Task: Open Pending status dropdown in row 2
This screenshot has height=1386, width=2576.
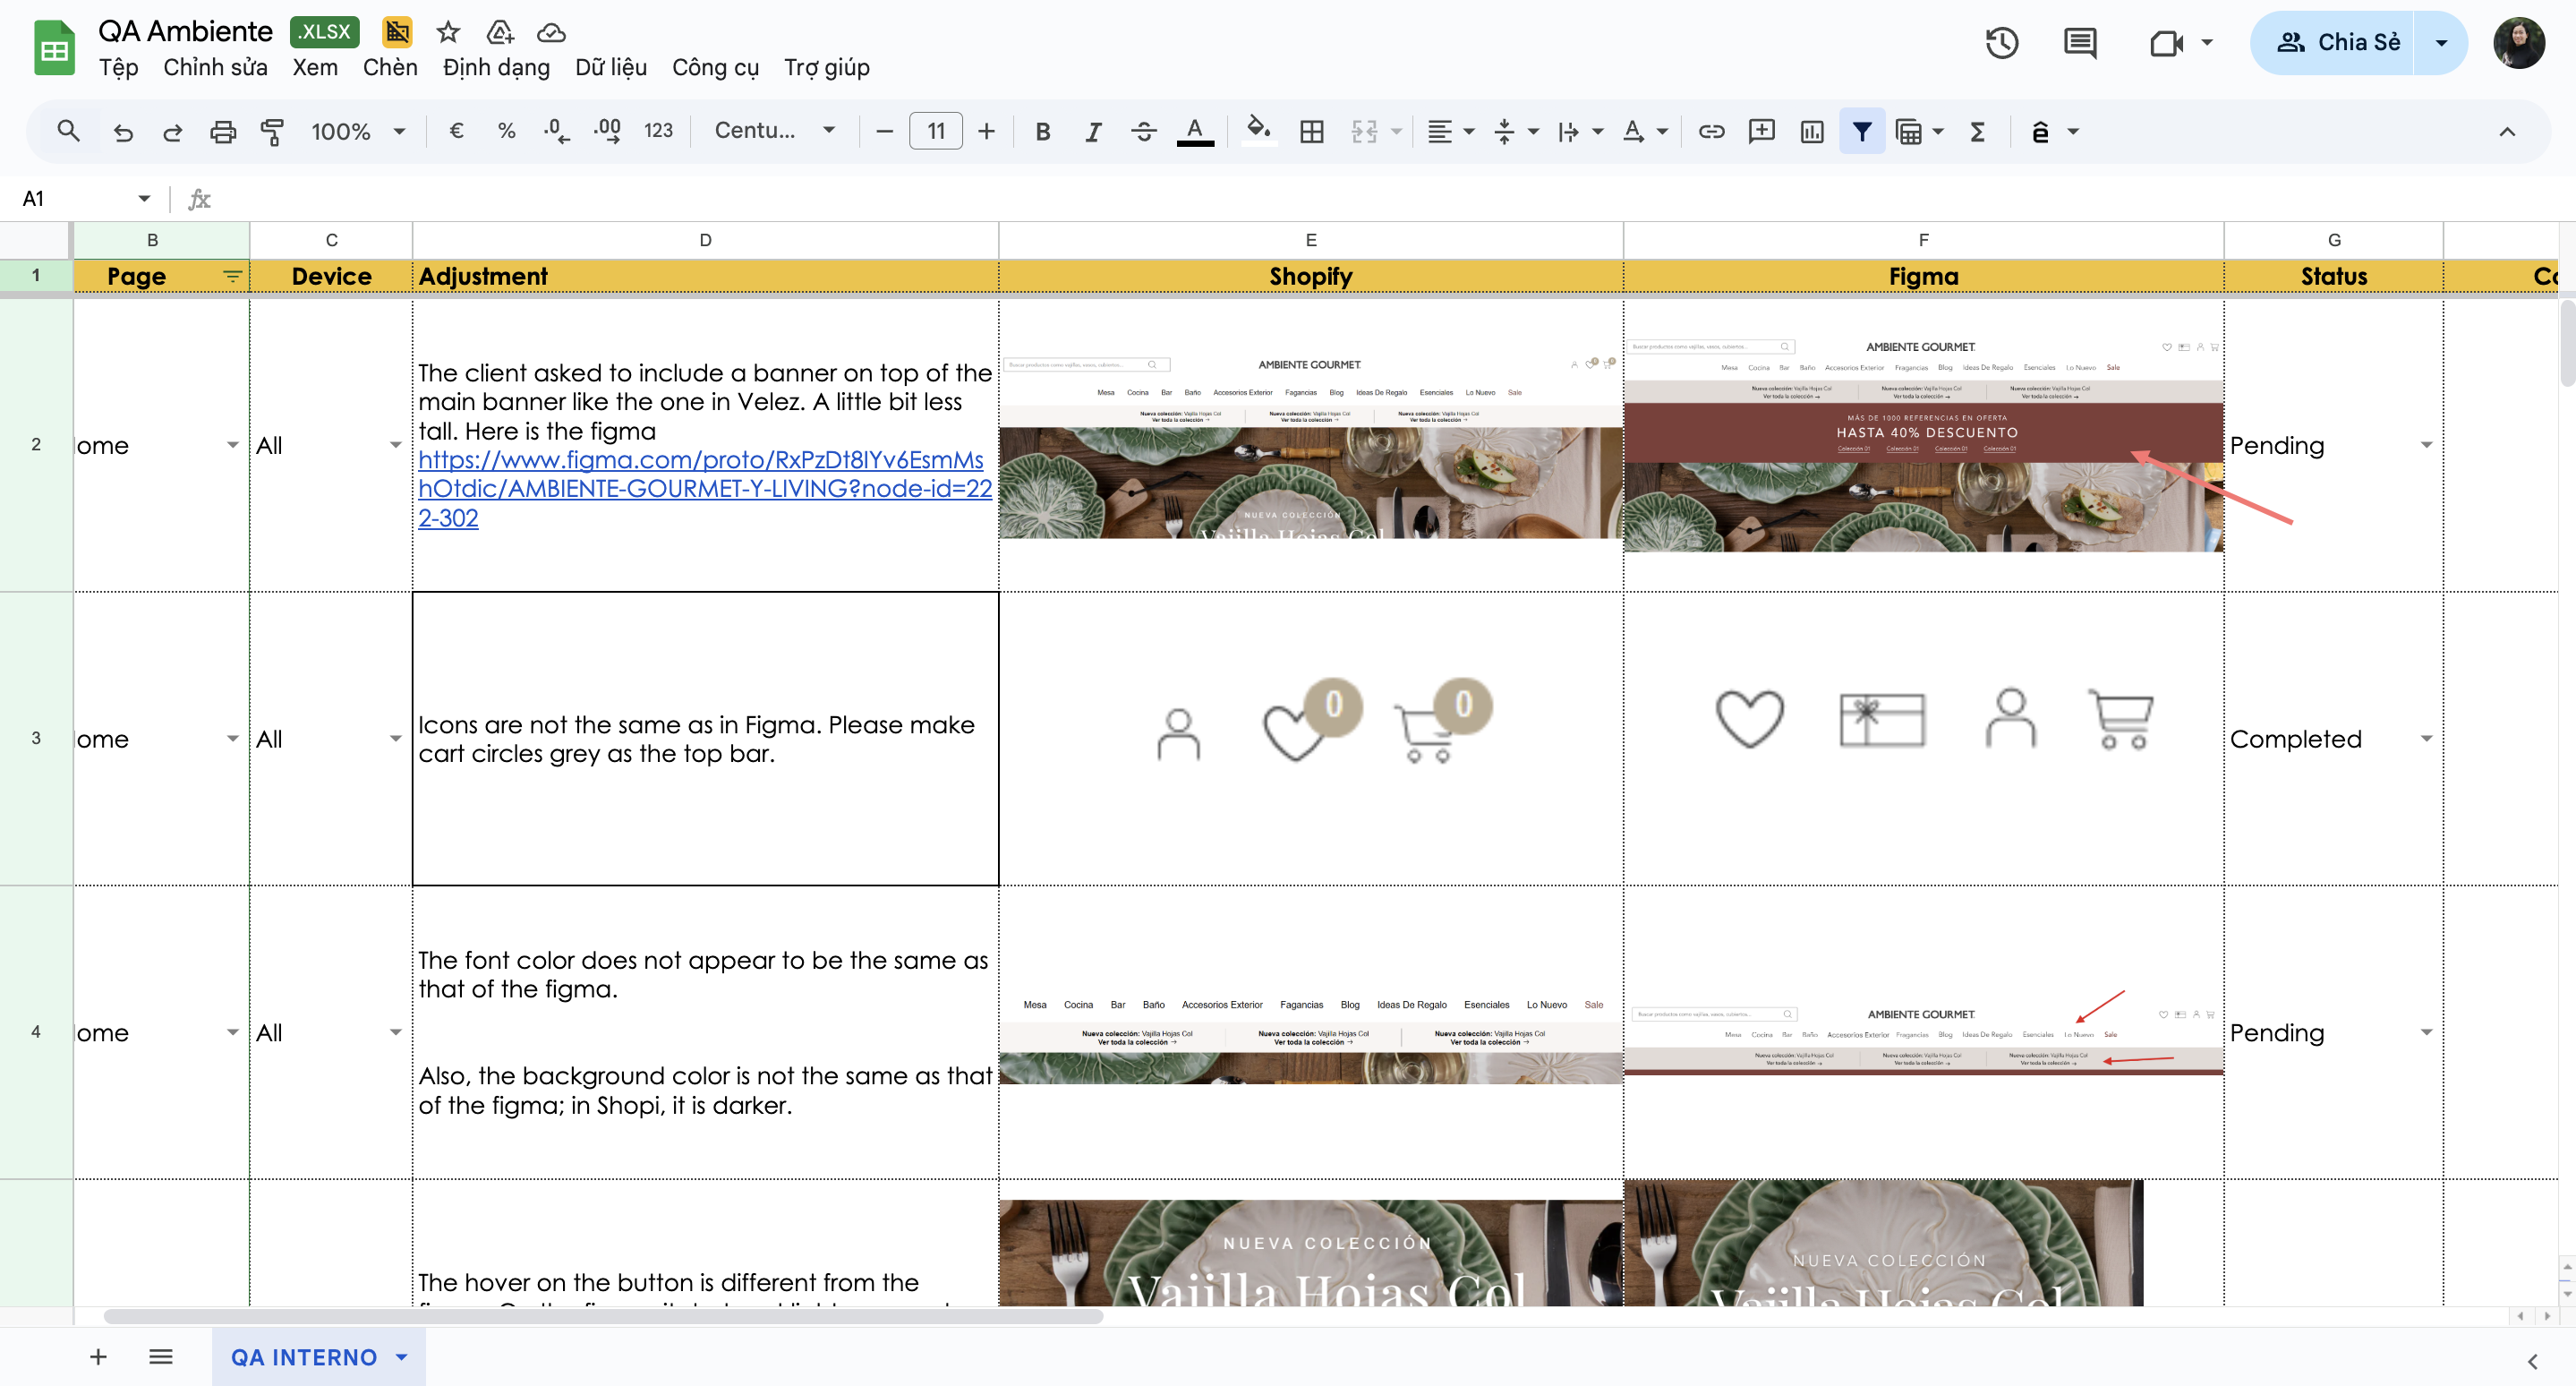Action: click(2426, 445)
